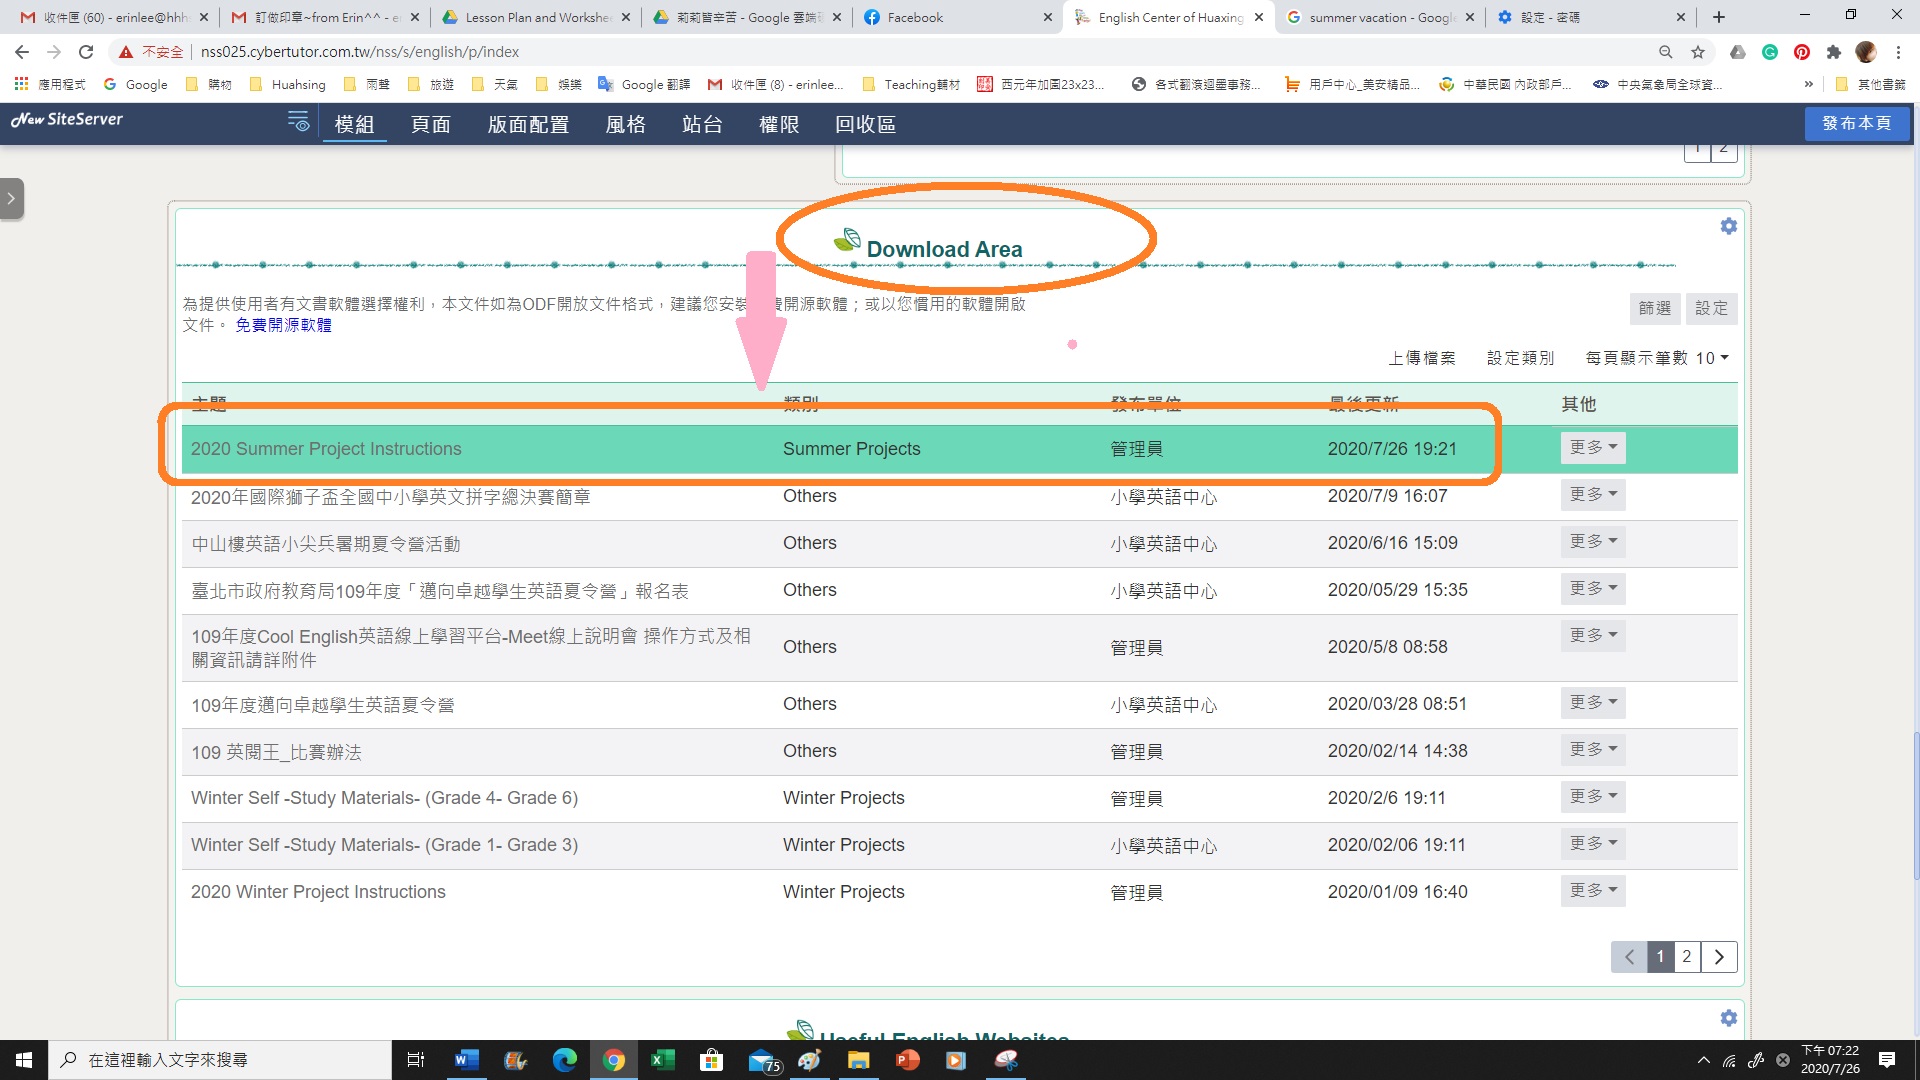The image size is (1920, 1080).
Task: Open the 回收區 menu item
Action: (x=865, y=125)
